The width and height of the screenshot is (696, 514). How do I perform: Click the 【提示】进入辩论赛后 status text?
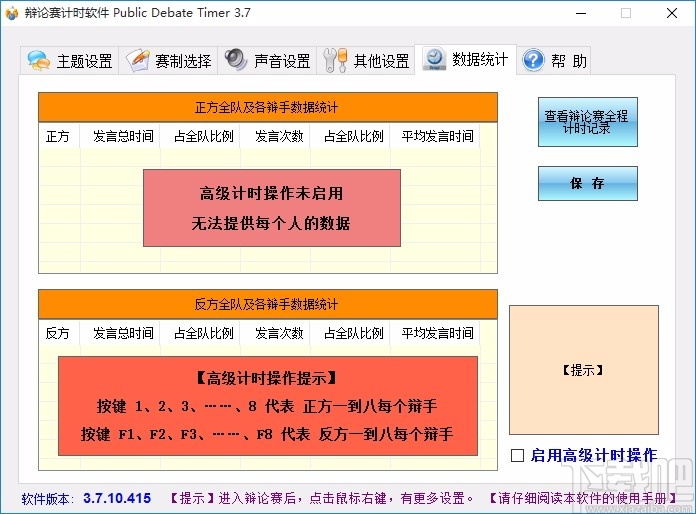[322, 498]
